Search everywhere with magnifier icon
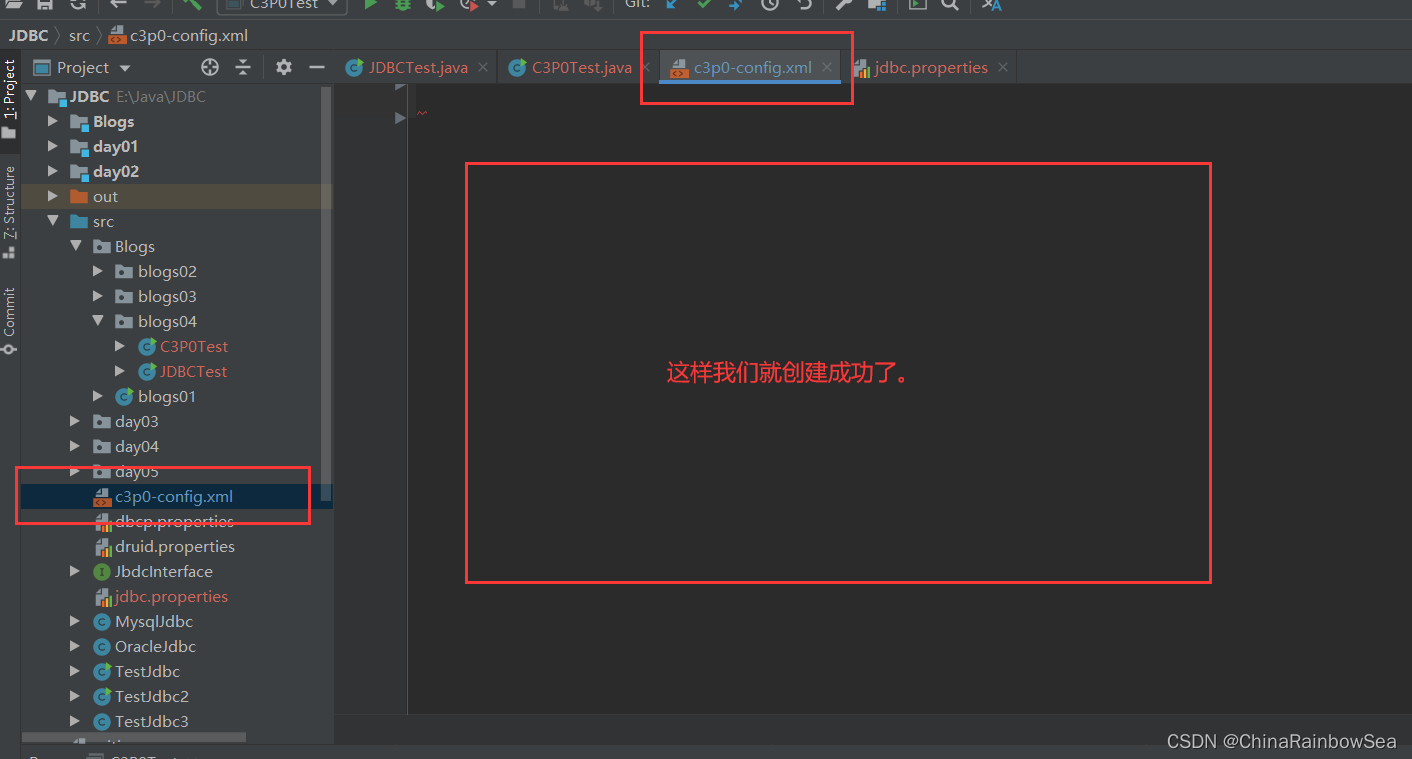This screenshot has height=759, width=1412. 950,4
